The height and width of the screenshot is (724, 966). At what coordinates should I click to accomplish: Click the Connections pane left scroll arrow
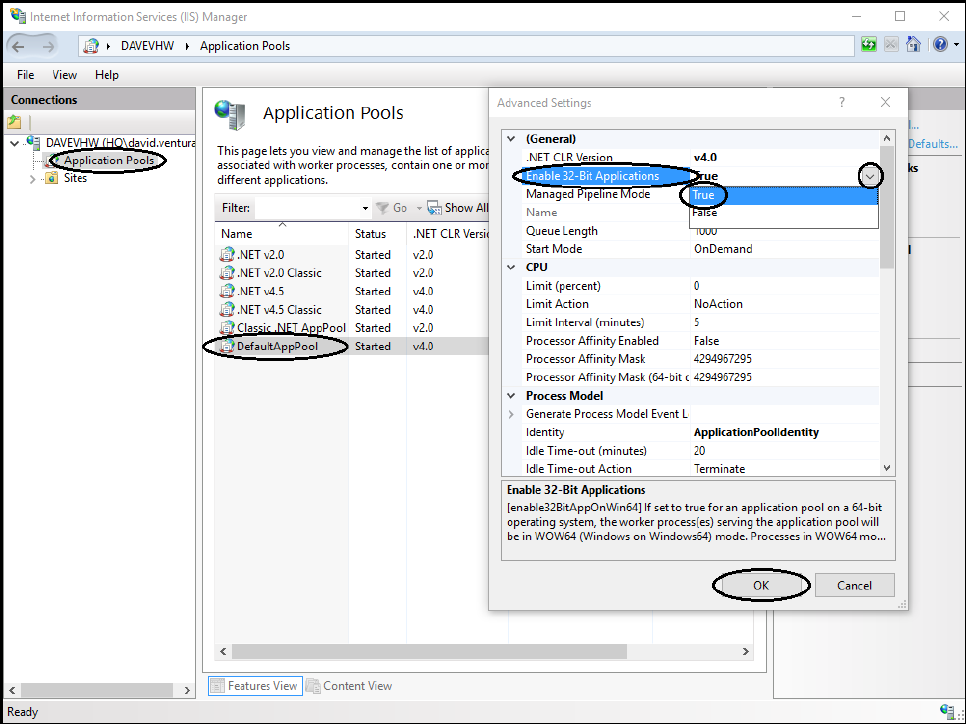(12, 690)
